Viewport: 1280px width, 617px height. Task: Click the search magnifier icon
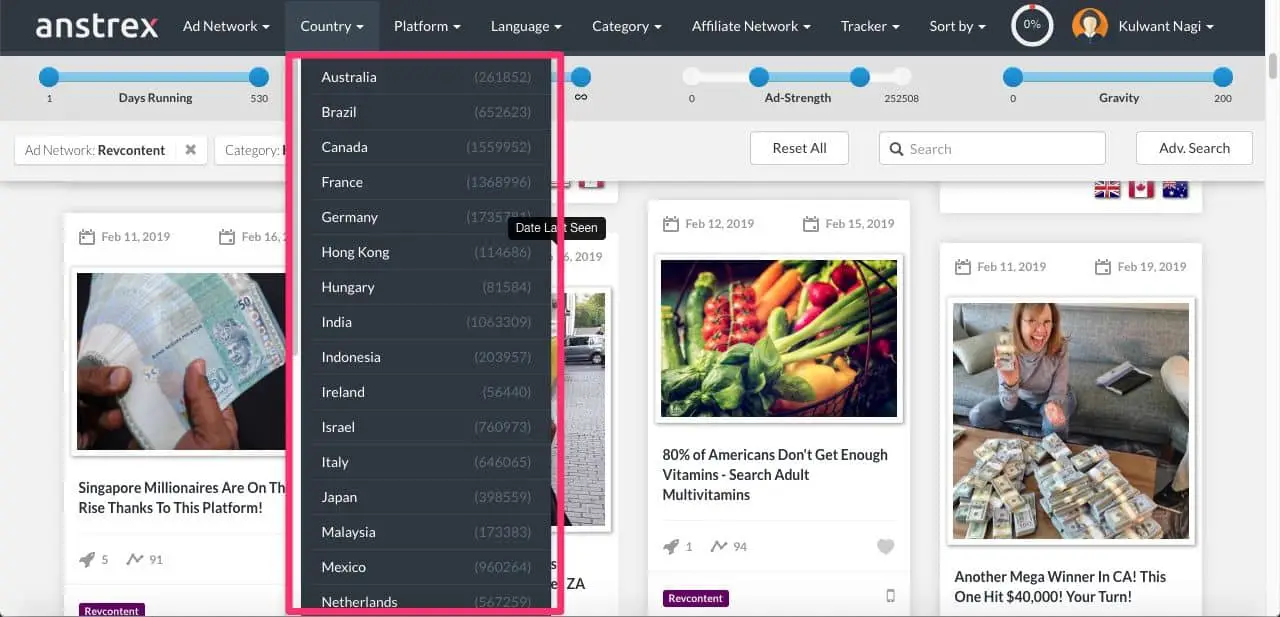pyautogui.click(x=896, y=149)
